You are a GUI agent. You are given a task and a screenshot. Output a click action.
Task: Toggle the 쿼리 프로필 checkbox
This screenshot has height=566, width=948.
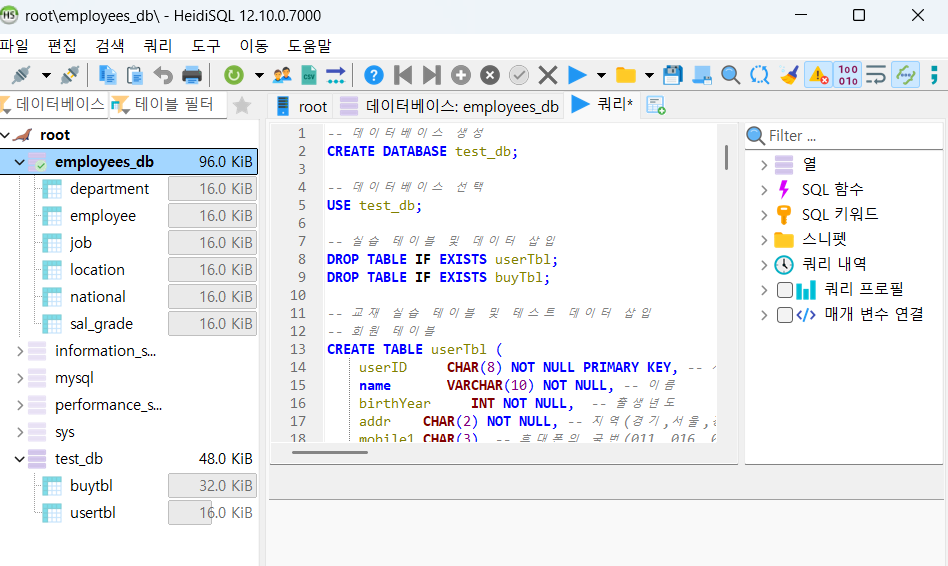pyautogui.click(x=785, y=290)
